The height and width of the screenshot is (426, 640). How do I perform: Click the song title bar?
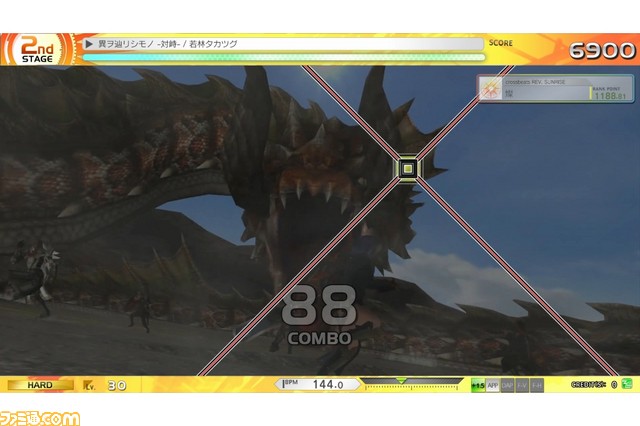280,44
